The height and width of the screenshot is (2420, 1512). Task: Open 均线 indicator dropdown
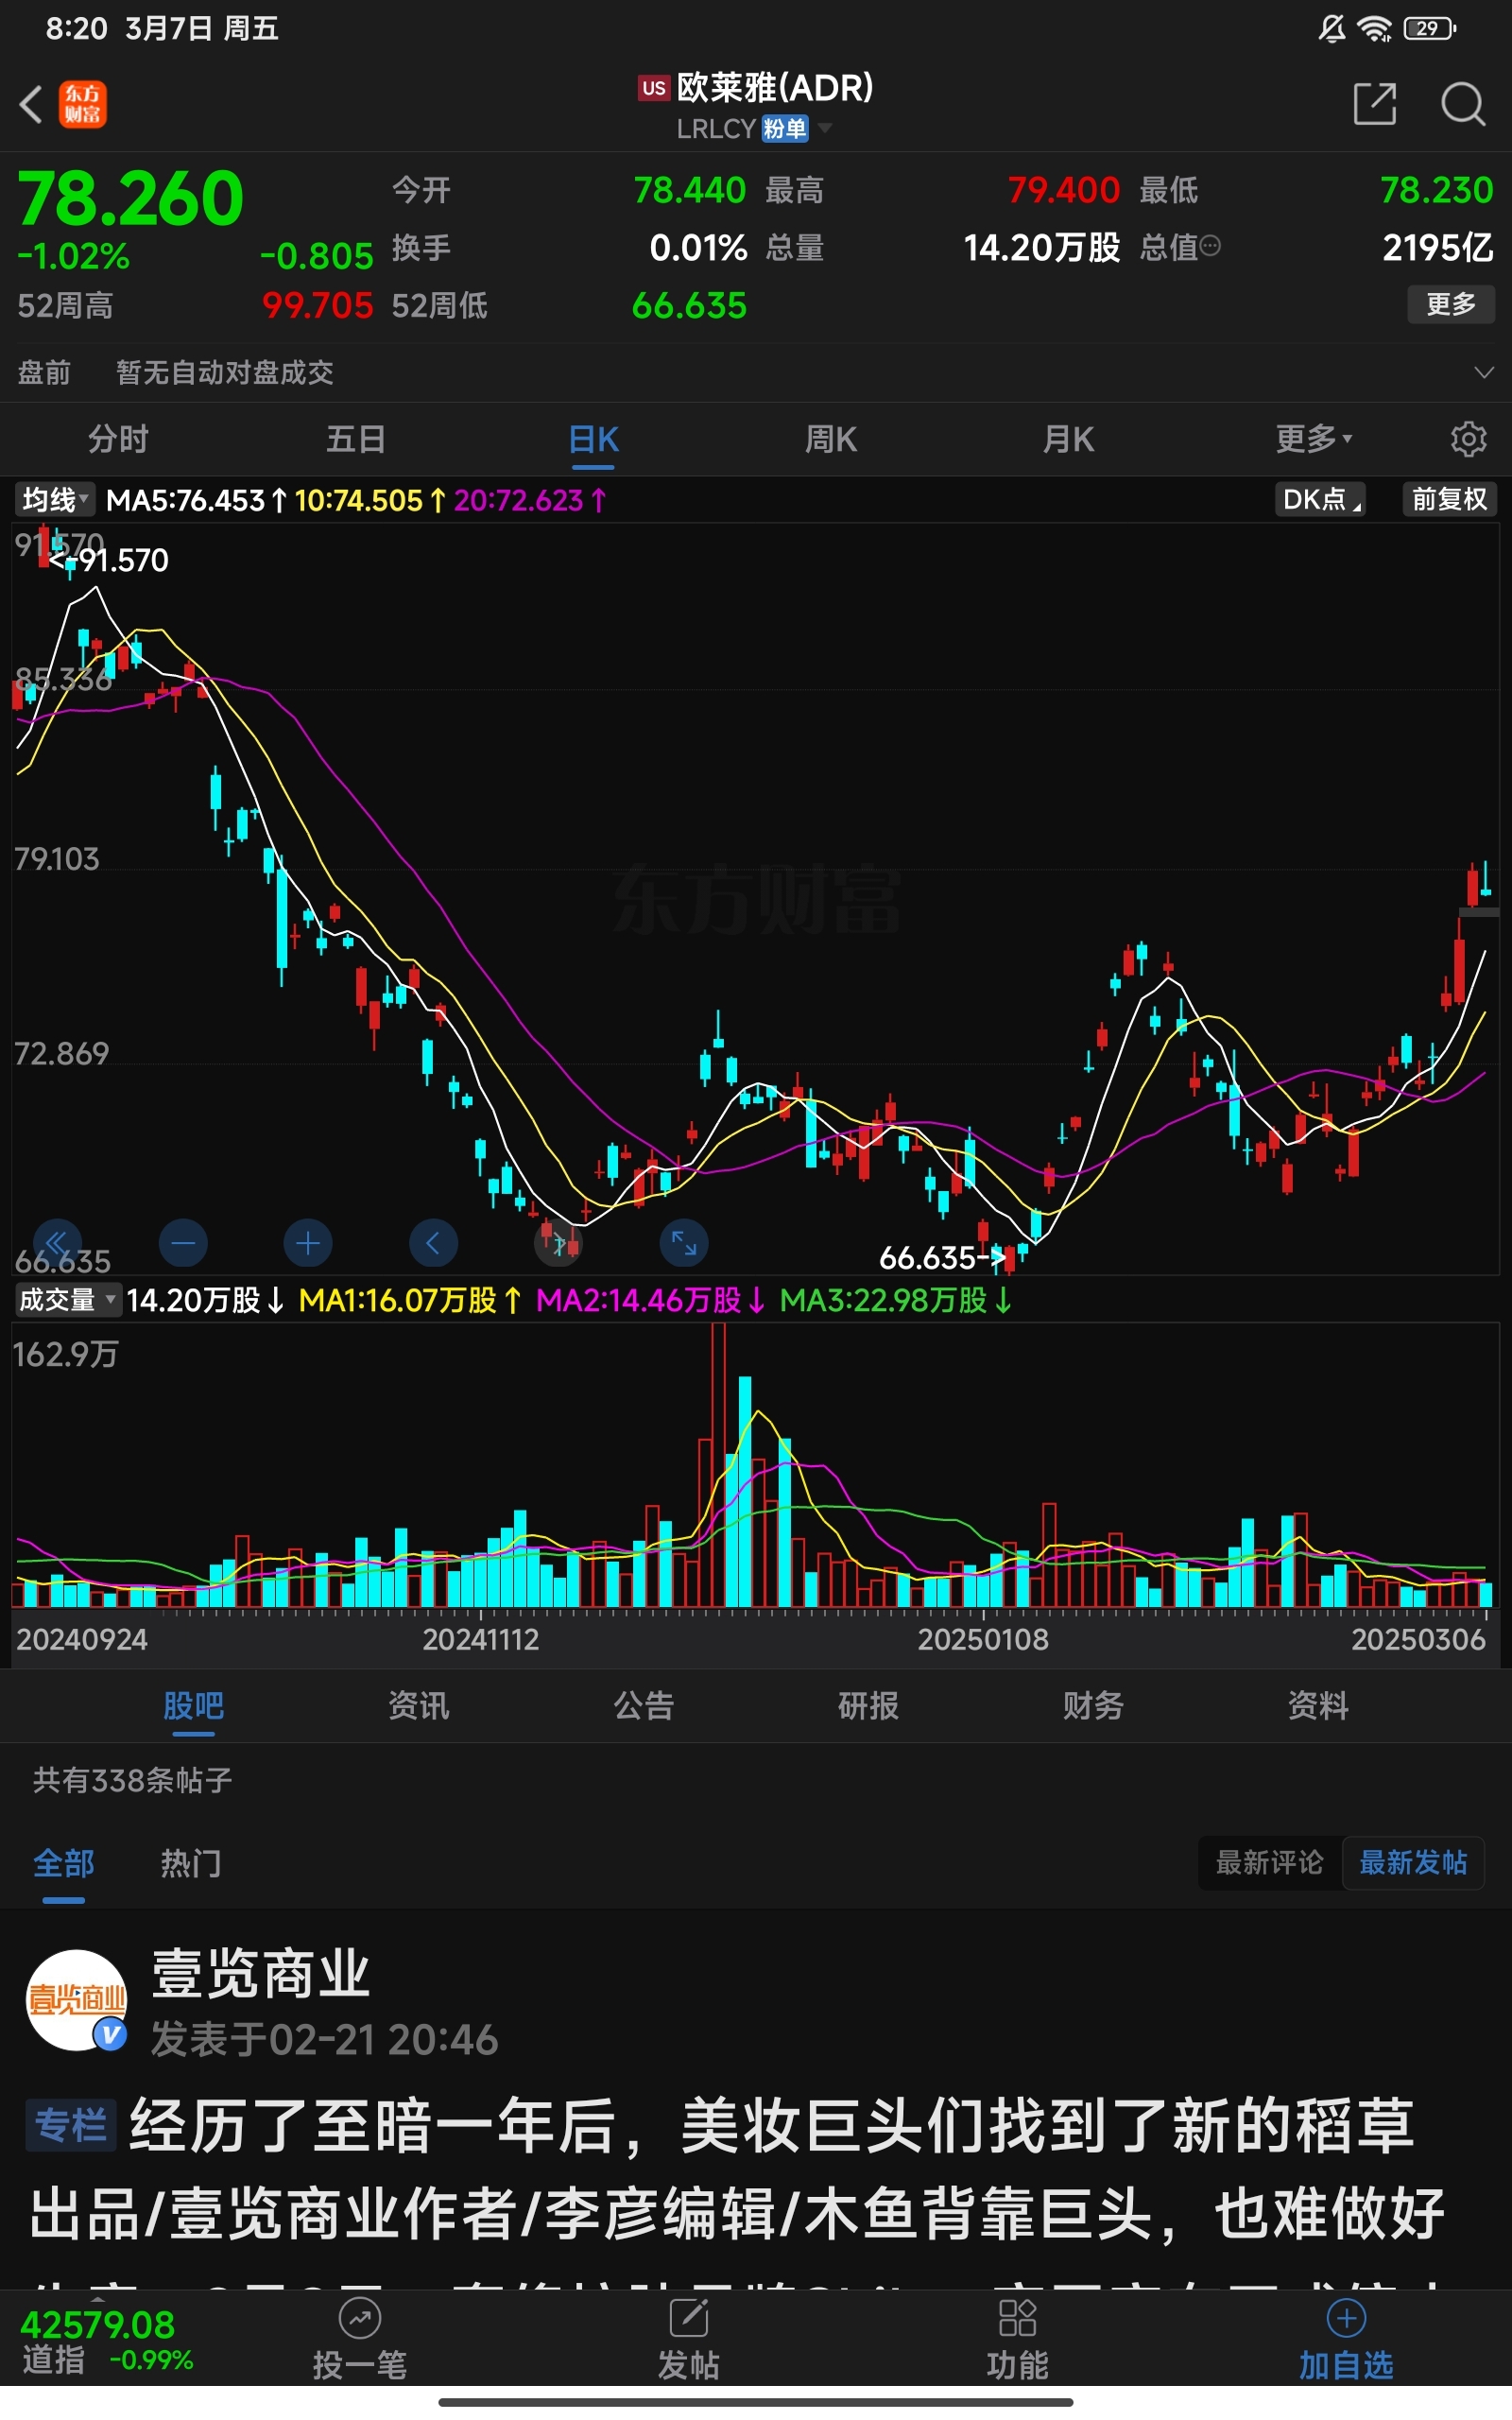click(55, 500)
